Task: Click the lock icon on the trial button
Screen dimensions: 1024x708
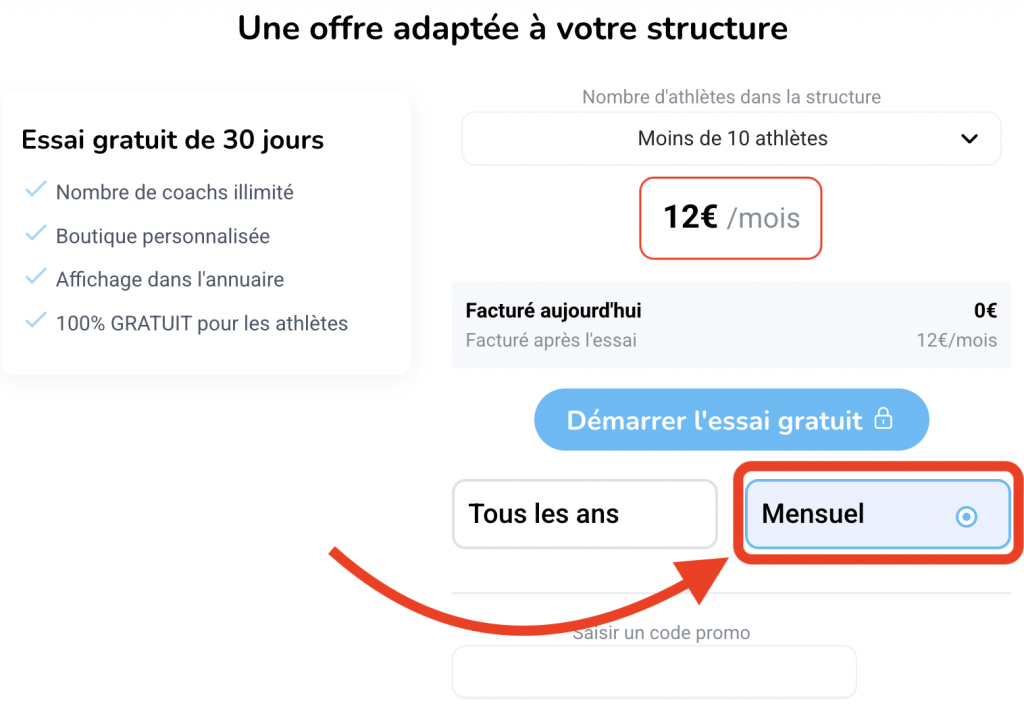Action: tap(883, 420)
